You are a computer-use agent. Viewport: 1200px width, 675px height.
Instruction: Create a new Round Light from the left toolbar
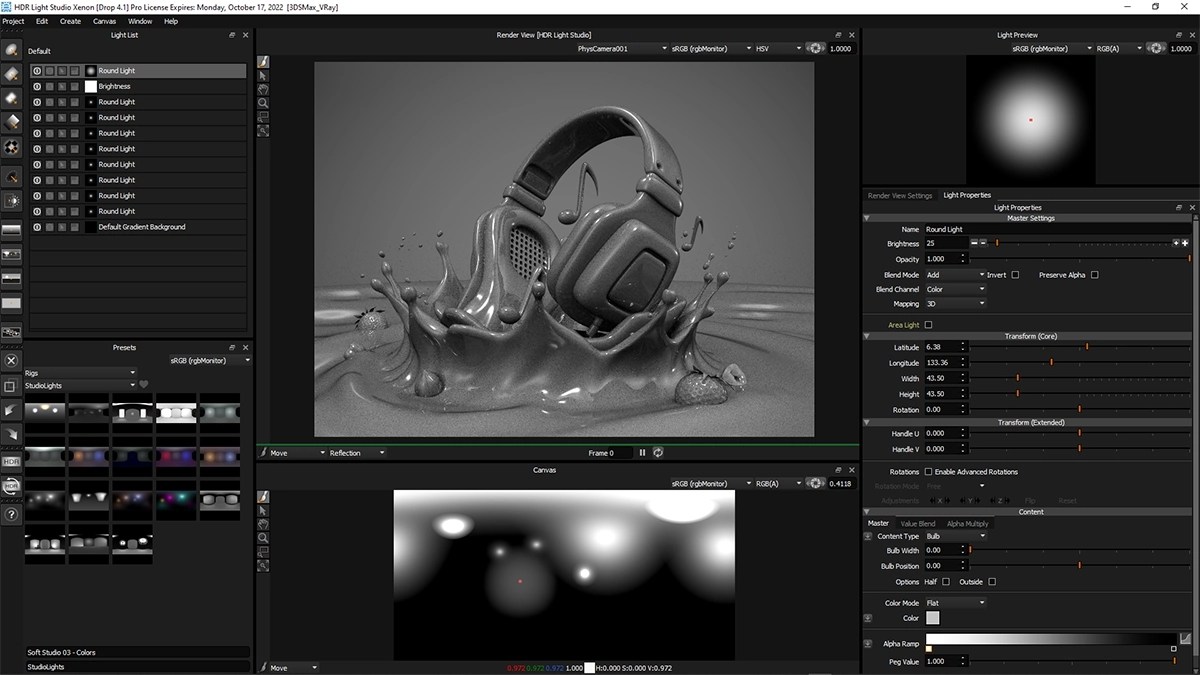click(x=12, y=50)
